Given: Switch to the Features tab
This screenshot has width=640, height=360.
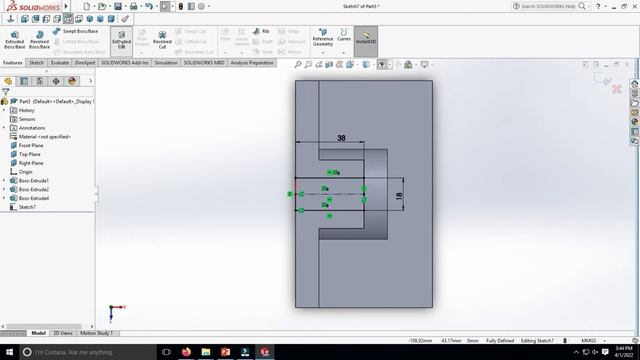Looking at the screenshot, I should [x=12, y=63].
